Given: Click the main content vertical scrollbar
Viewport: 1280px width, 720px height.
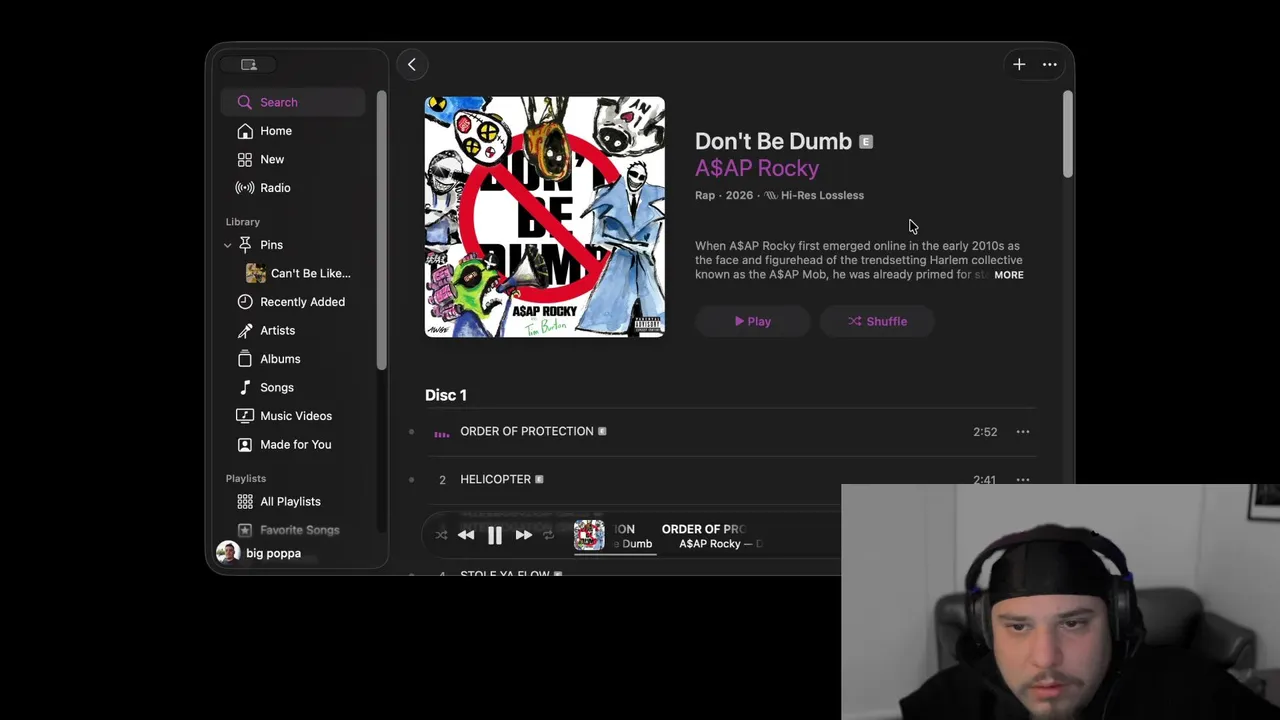Looking at the screenshot, I should (1068, 135).
